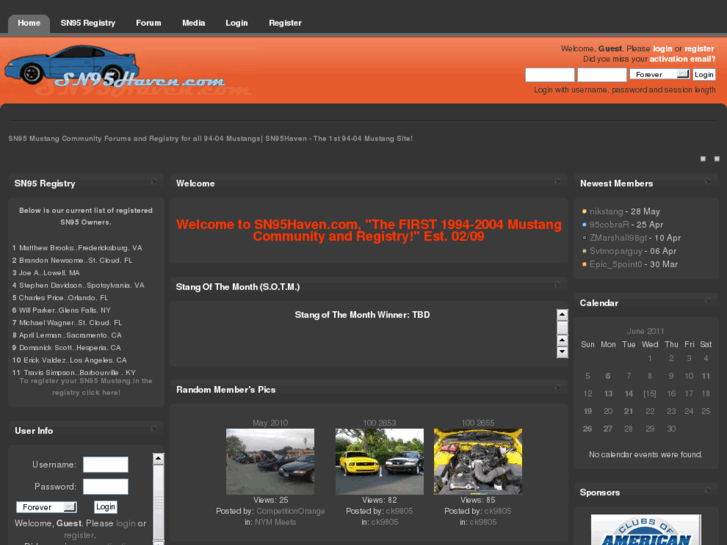Open the User Info Forever dropdown

click(x=46, y=507)
